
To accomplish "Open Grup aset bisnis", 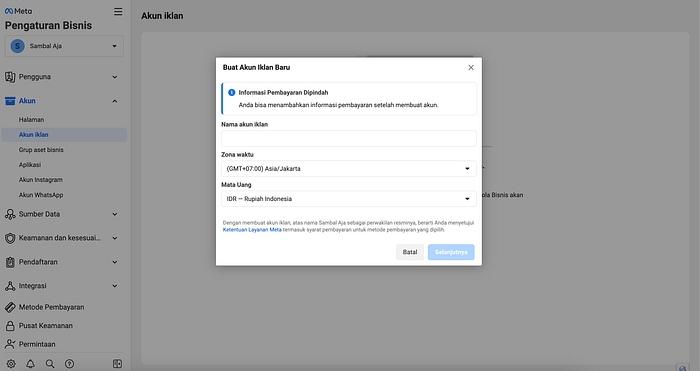I will pos(41,150).
